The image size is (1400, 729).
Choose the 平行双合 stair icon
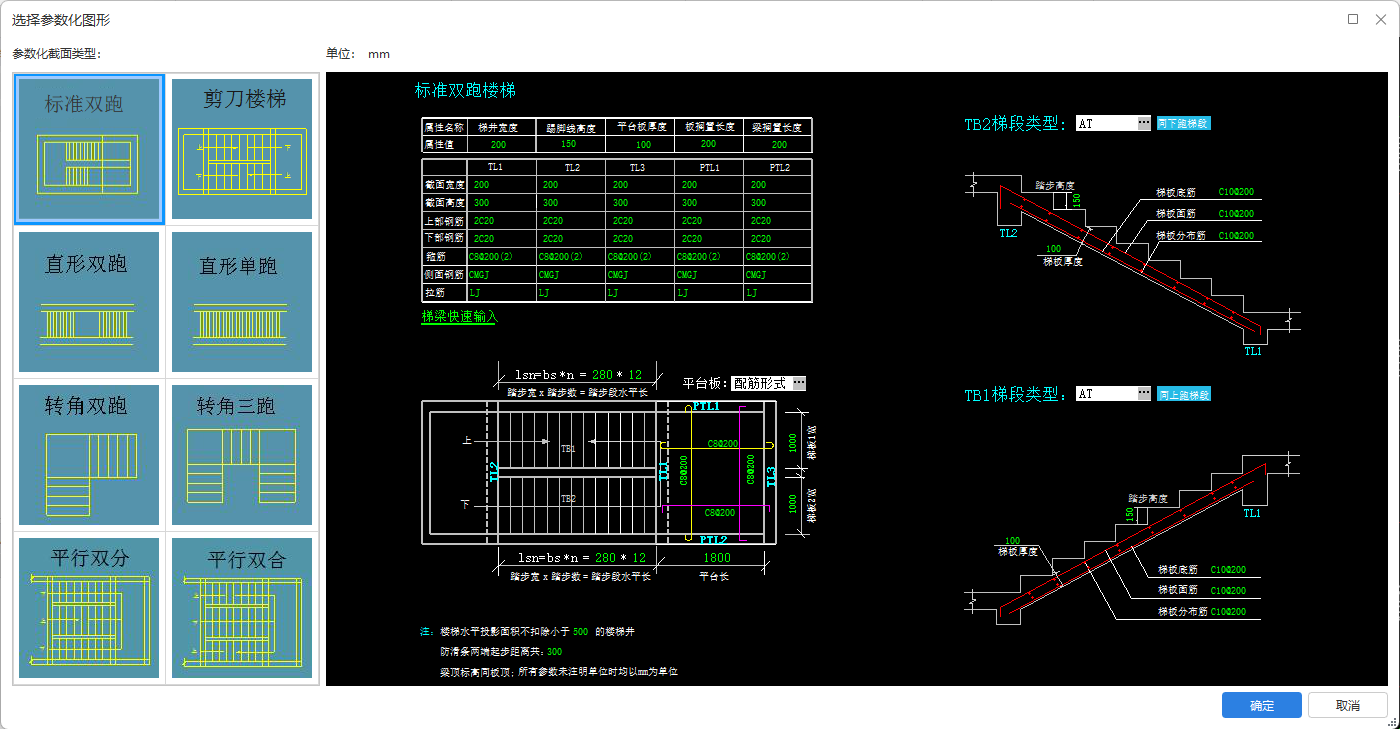(242, 608)
